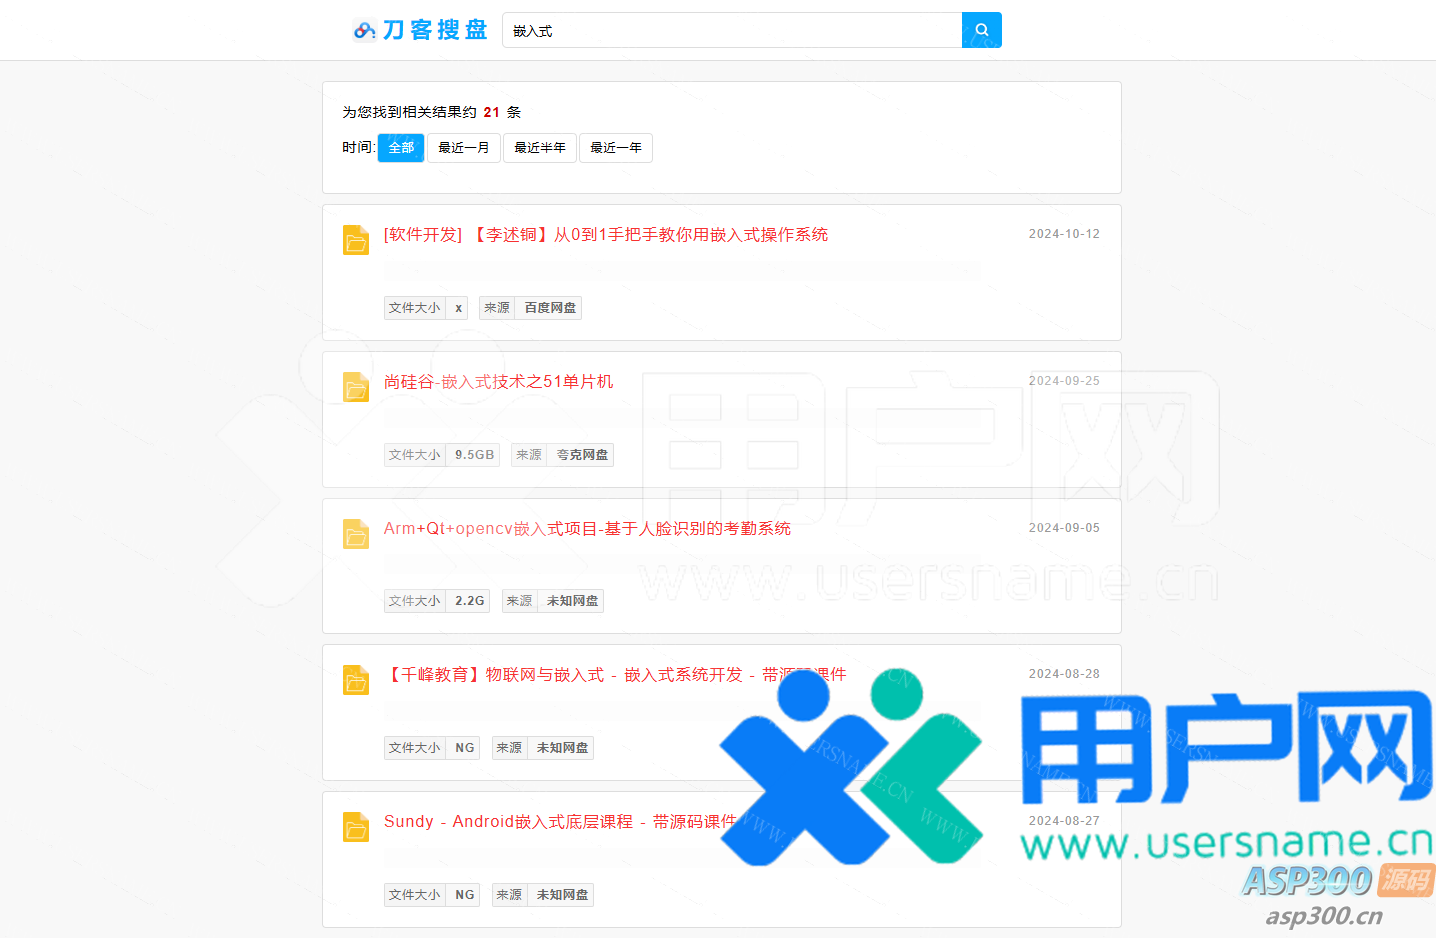Filter results by 最近半年

tap(540, 148)
